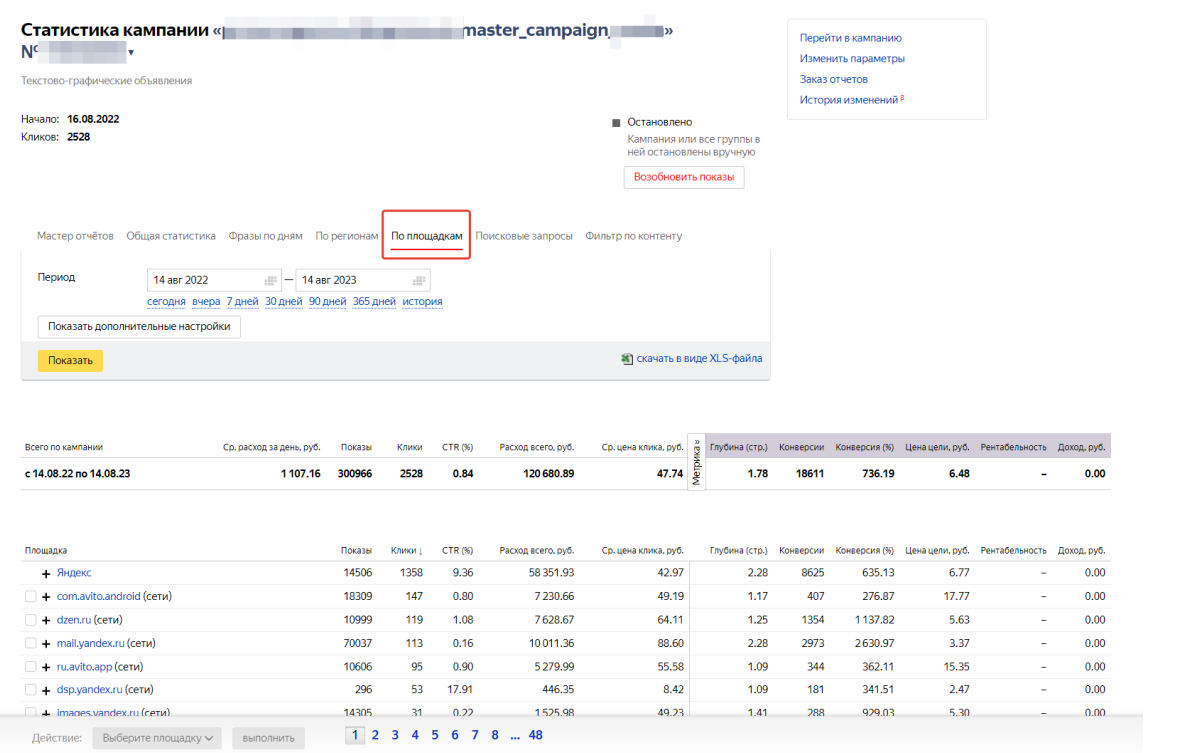Switch to По регионам tab
Viewport: 1184px width, 753px height.
(x=347, y=236)
